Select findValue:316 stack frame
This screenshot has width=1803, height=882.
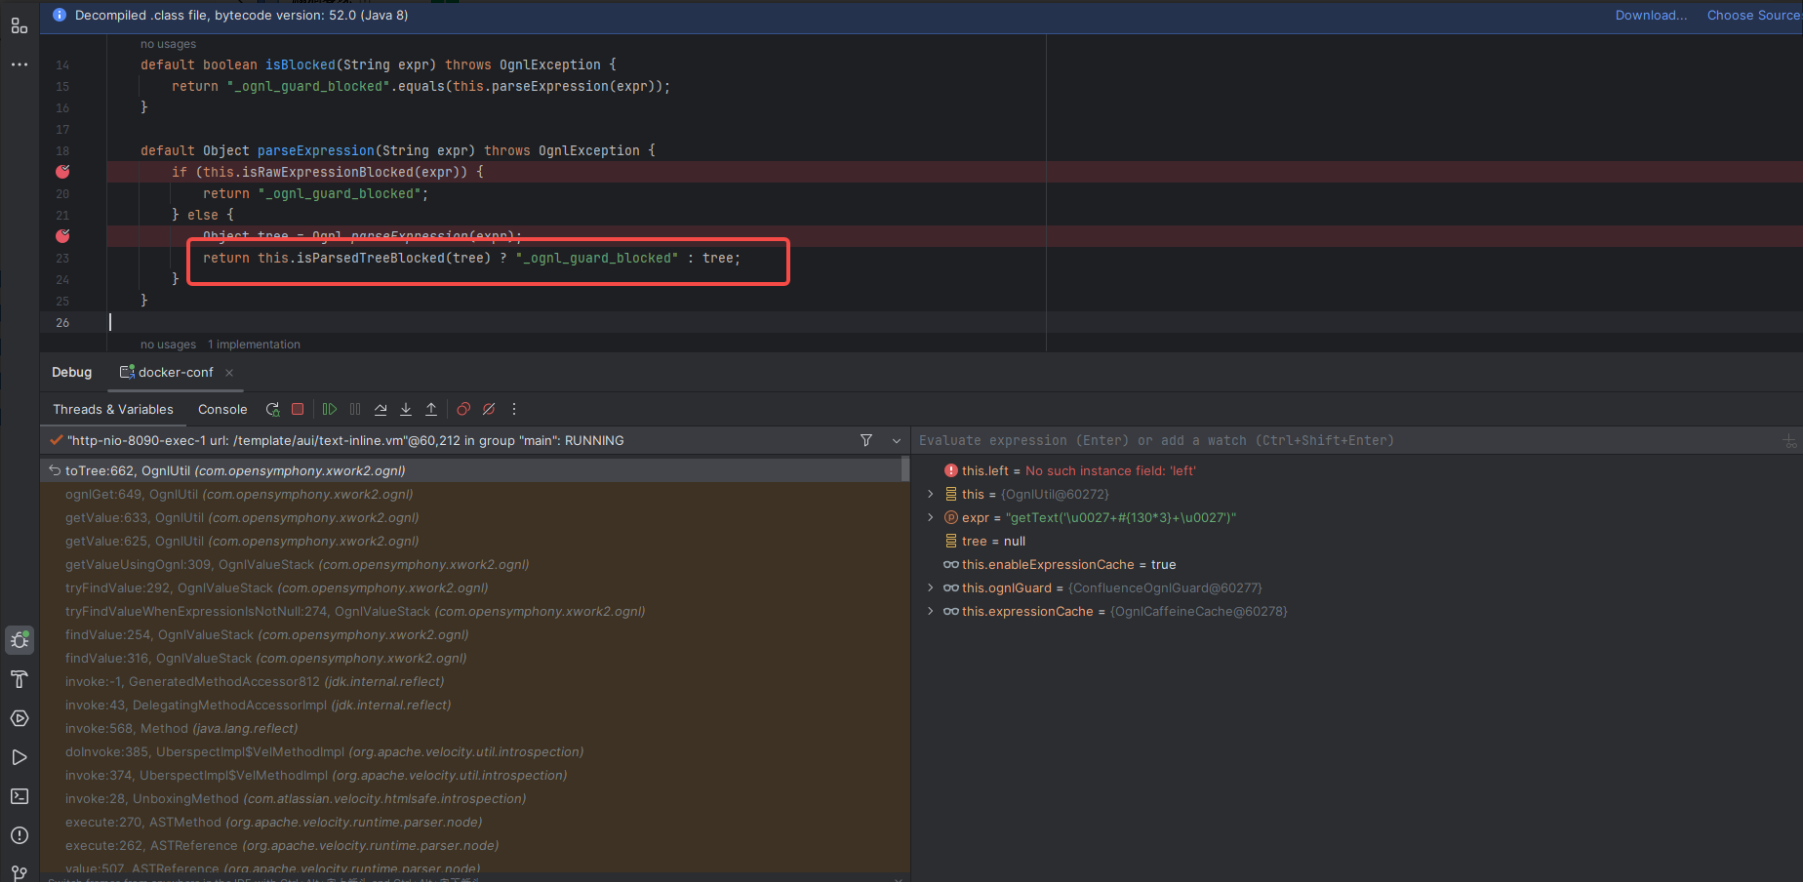470,658
